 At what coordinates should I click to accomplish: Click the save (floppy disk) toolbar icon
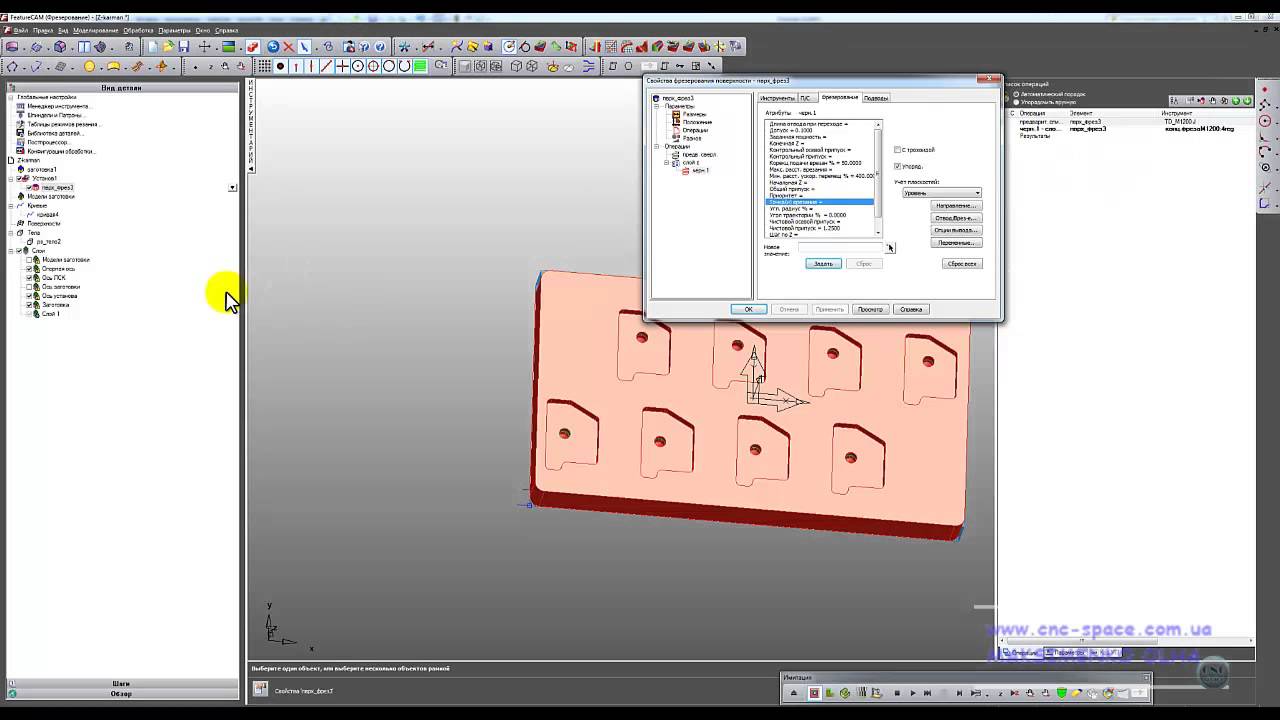[x=183, y=47]
